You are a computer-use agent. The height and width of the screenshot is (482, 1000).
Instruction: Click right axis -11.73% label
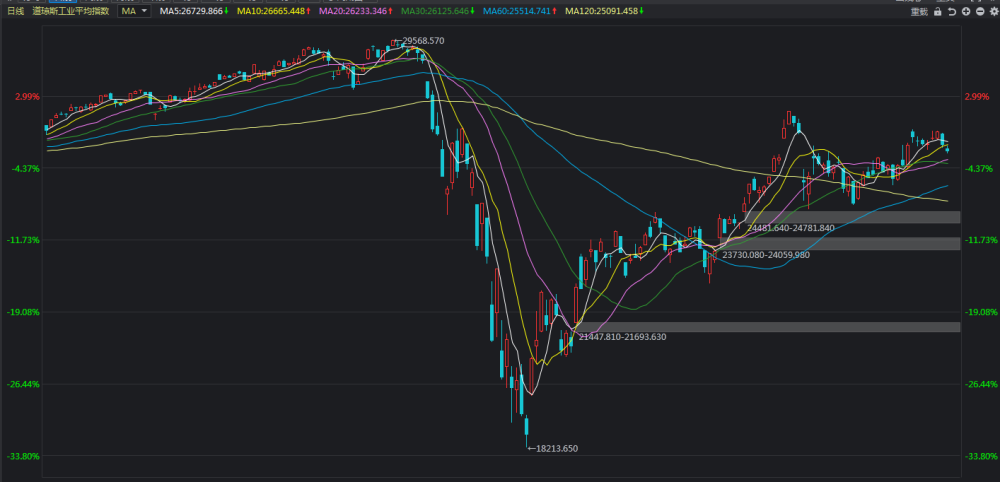pyautogui.click(x=981, y=240)
